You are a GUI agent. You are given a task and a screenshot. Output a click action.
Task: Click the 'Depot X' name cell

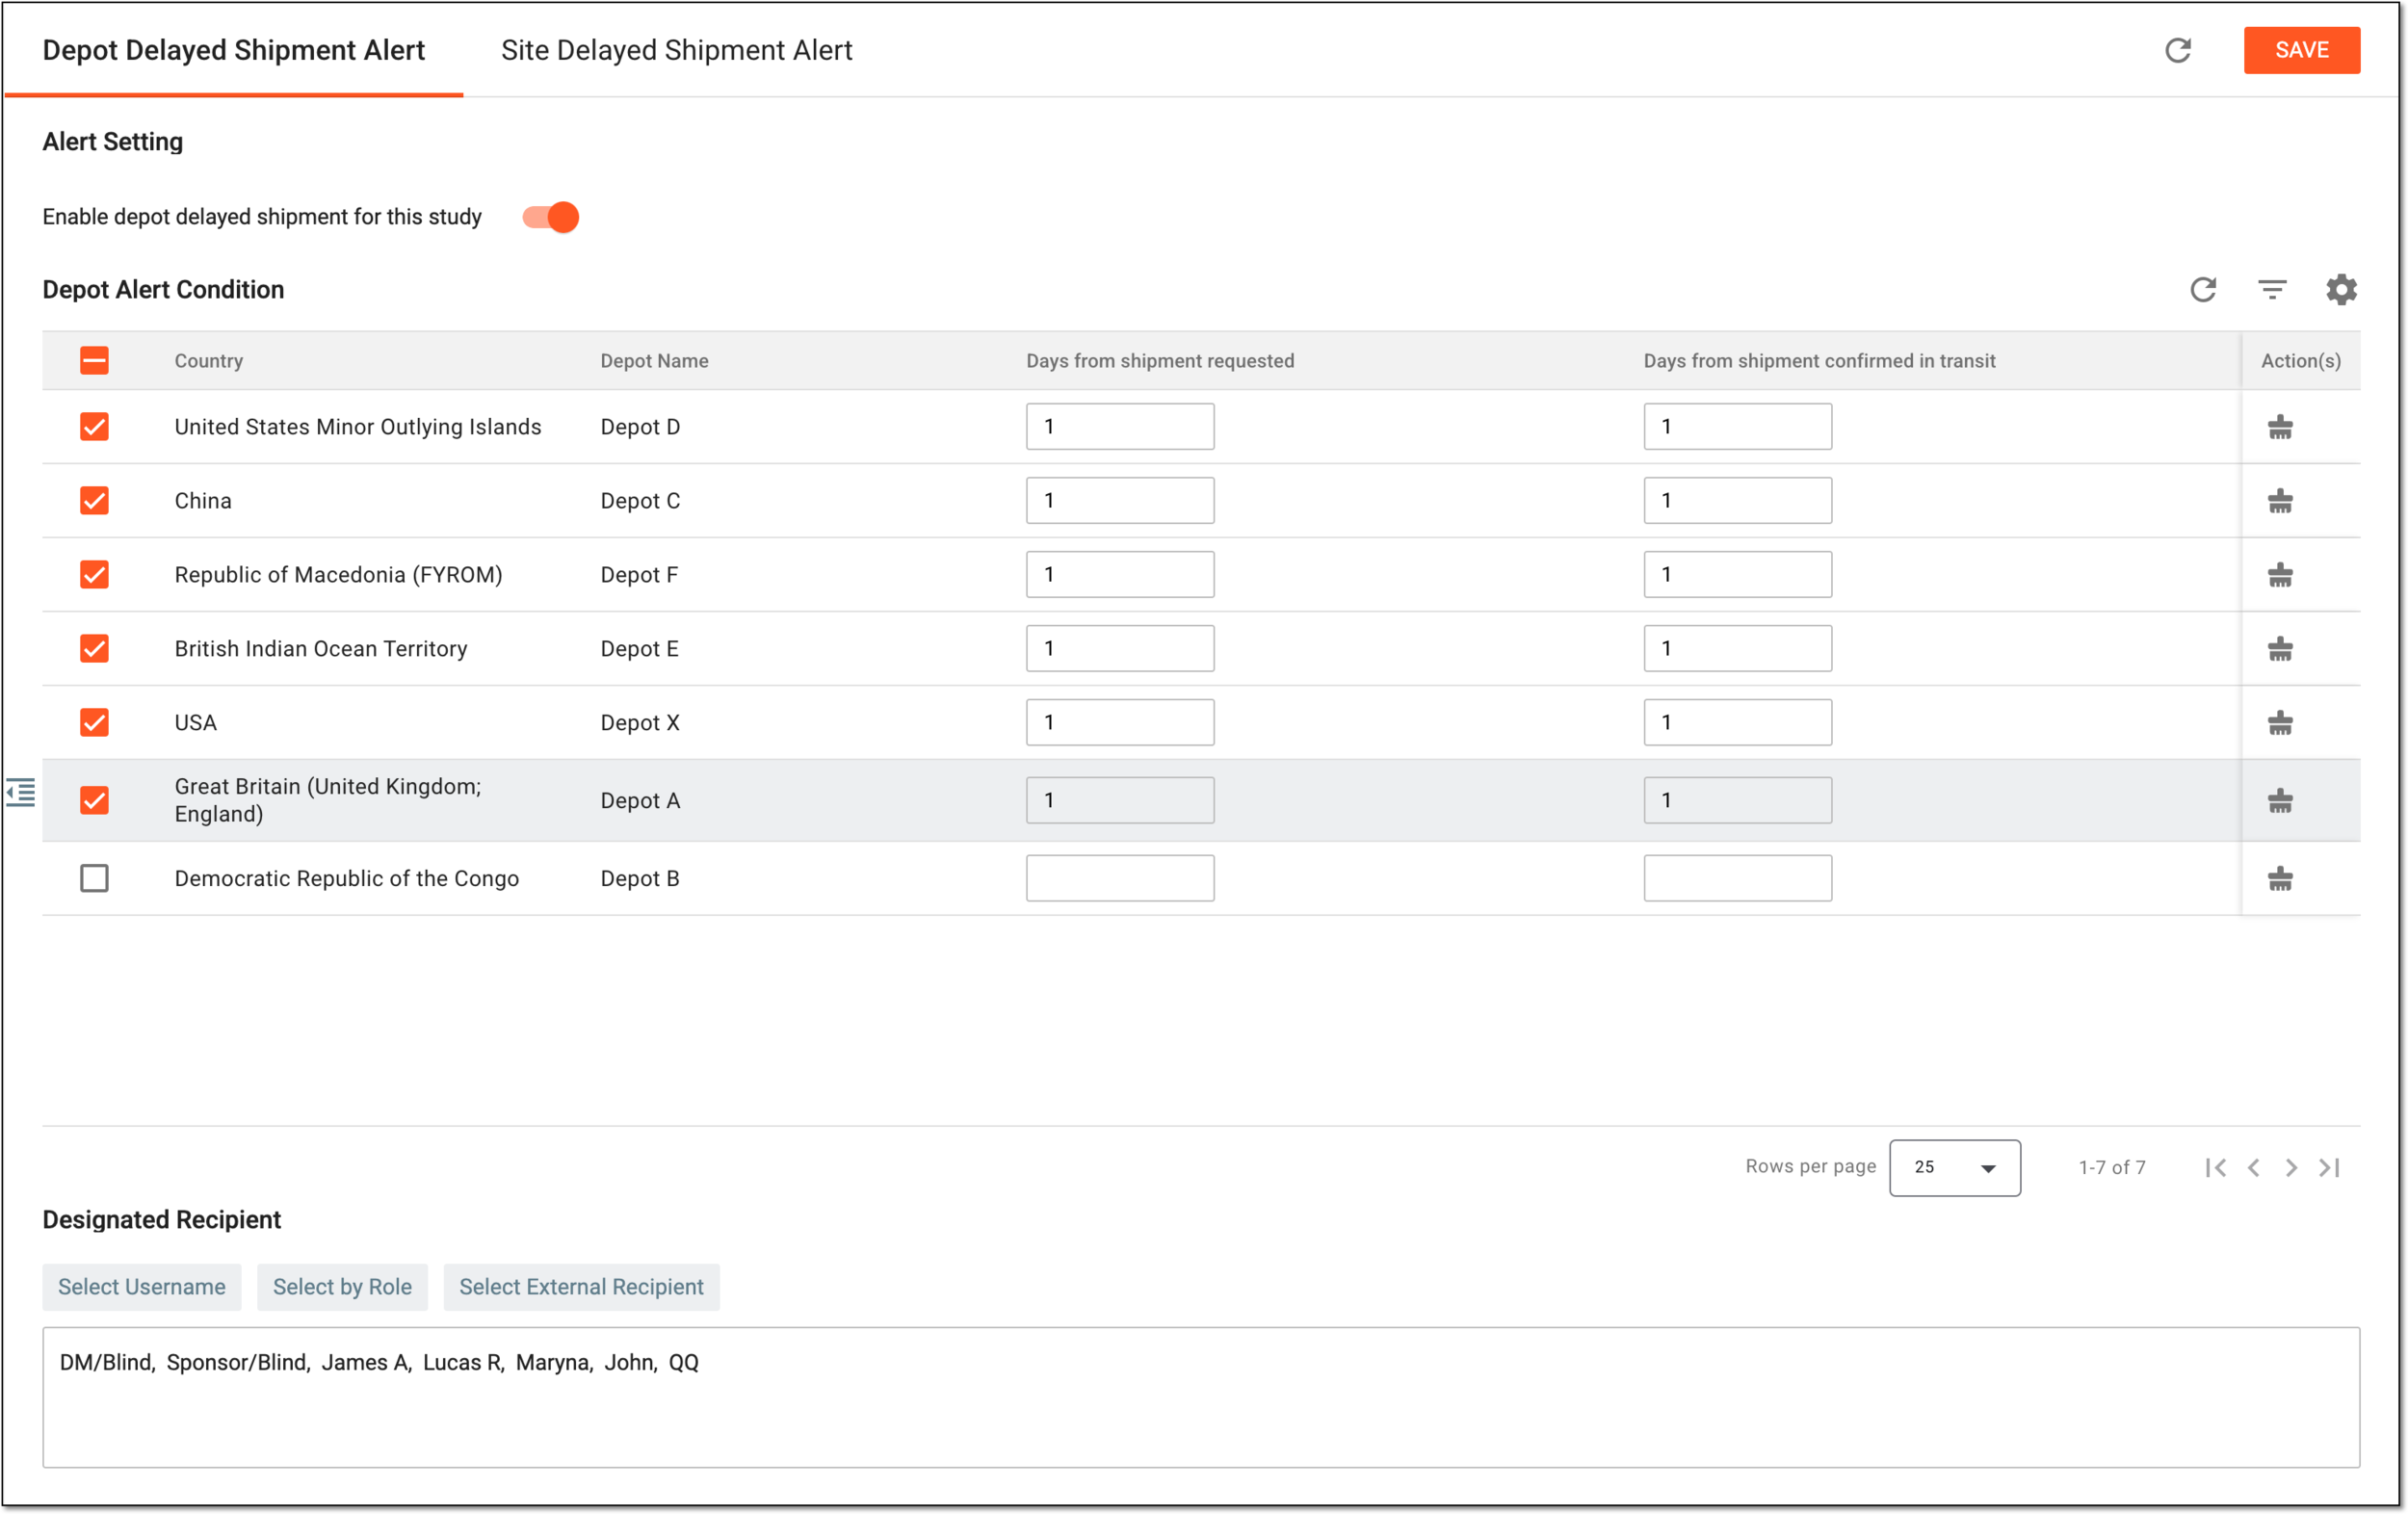[640, 723]
